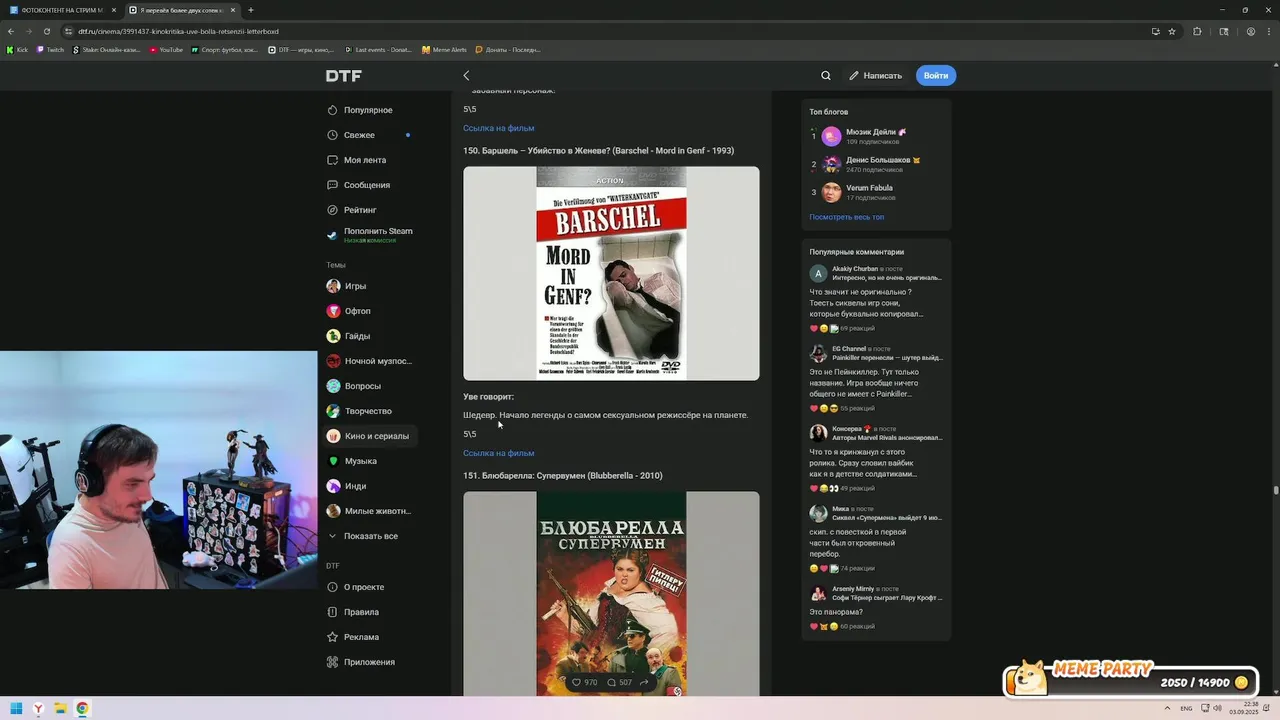Select the Ночной музпос topic icon
The width and height of the screenshot is (1280, 720).
coord(333,361)
